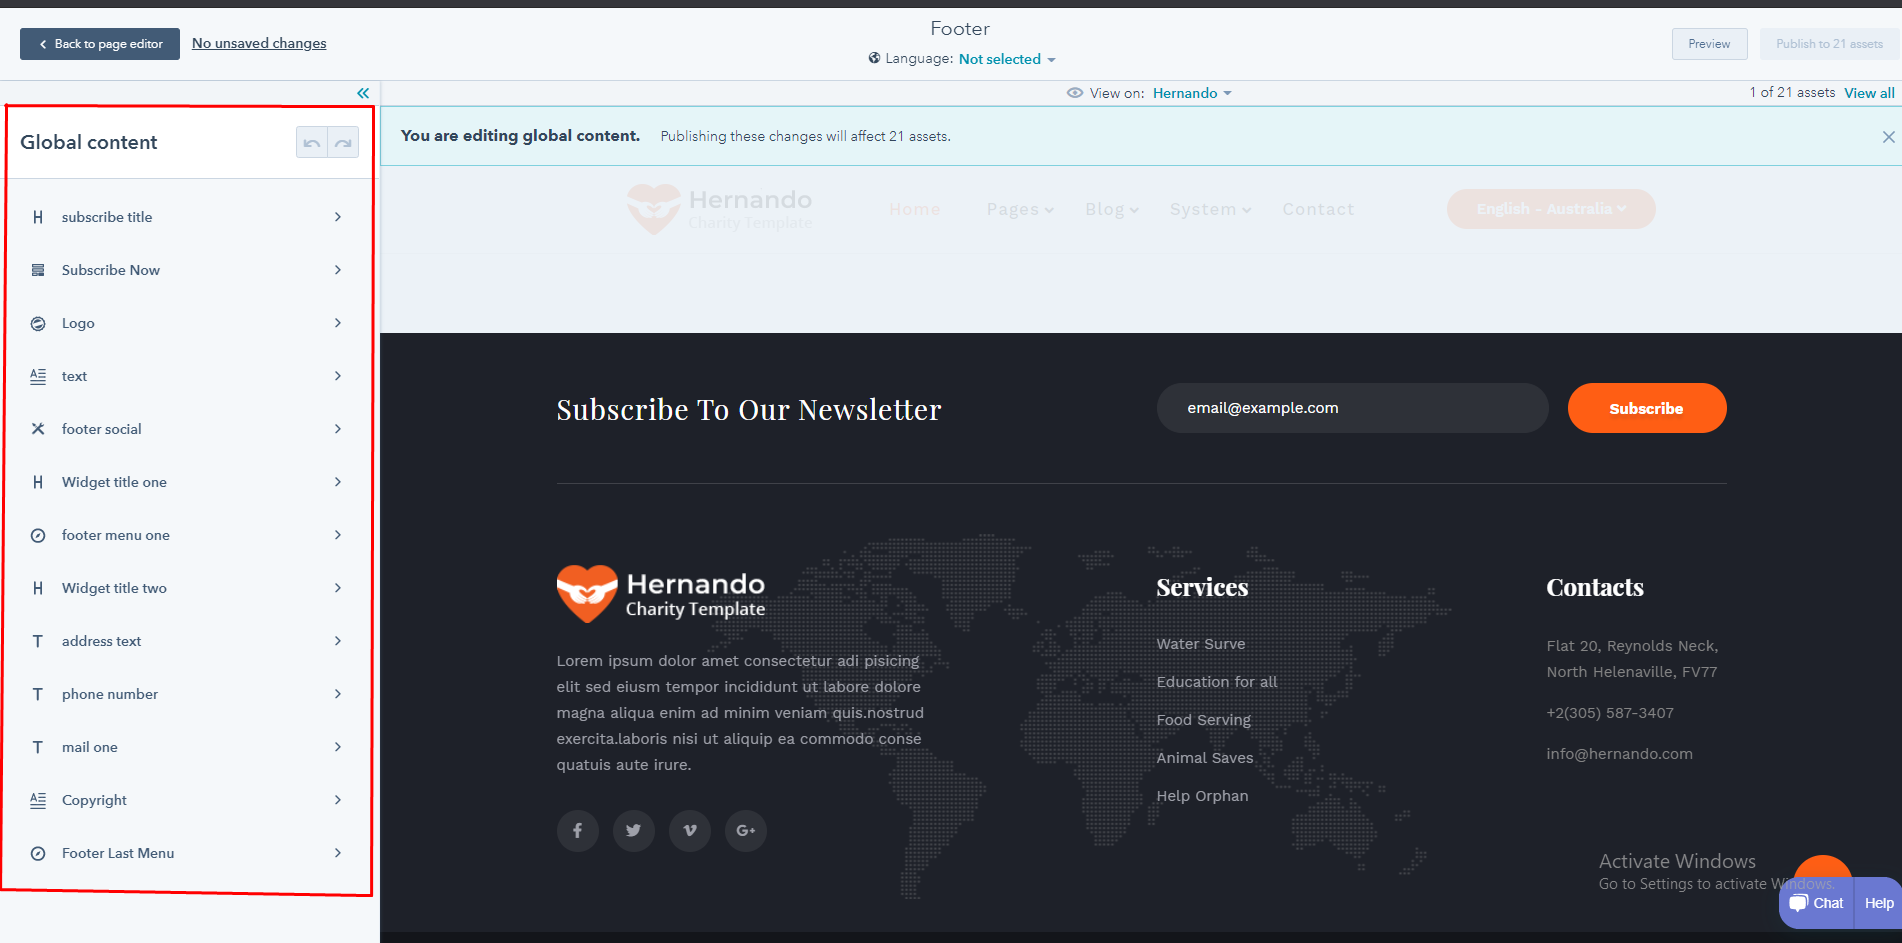Dismiss the global content notice banner
This screenshot has height=943, width=1902.
pos(1888,137)
